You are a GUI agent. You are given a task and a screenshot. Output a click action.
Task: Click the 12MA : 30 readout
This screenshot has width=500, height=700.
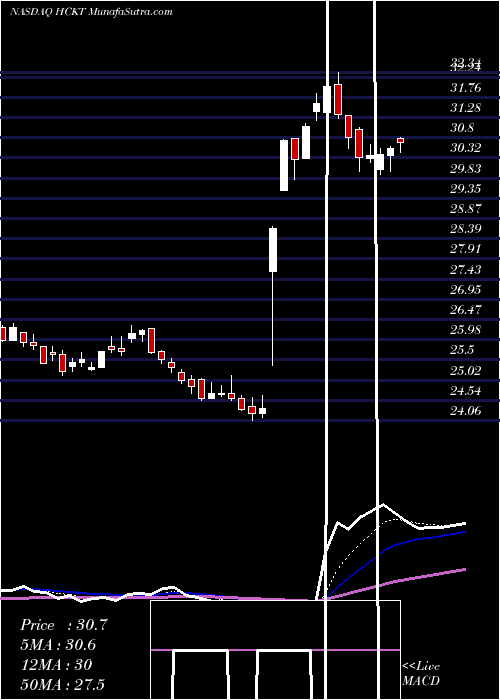56,665
